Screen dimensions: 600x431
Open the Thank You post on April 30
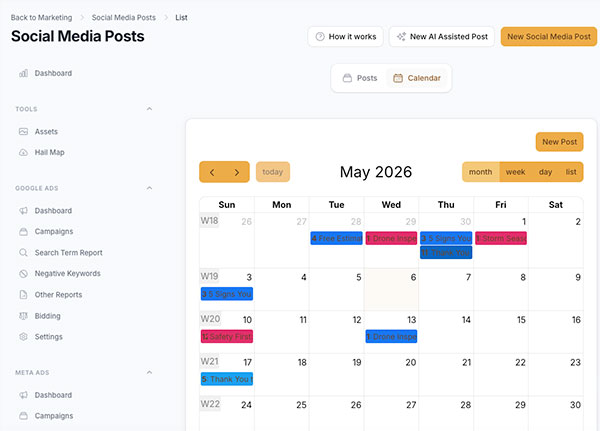point(446,253)
